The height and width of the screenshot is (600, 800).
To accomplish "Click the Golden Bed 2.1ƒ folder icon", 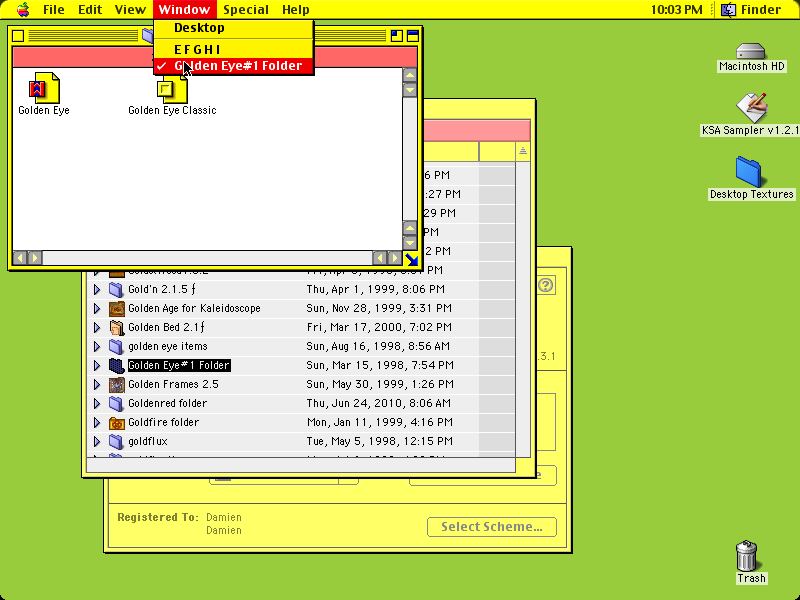I will tap(116, 327).
